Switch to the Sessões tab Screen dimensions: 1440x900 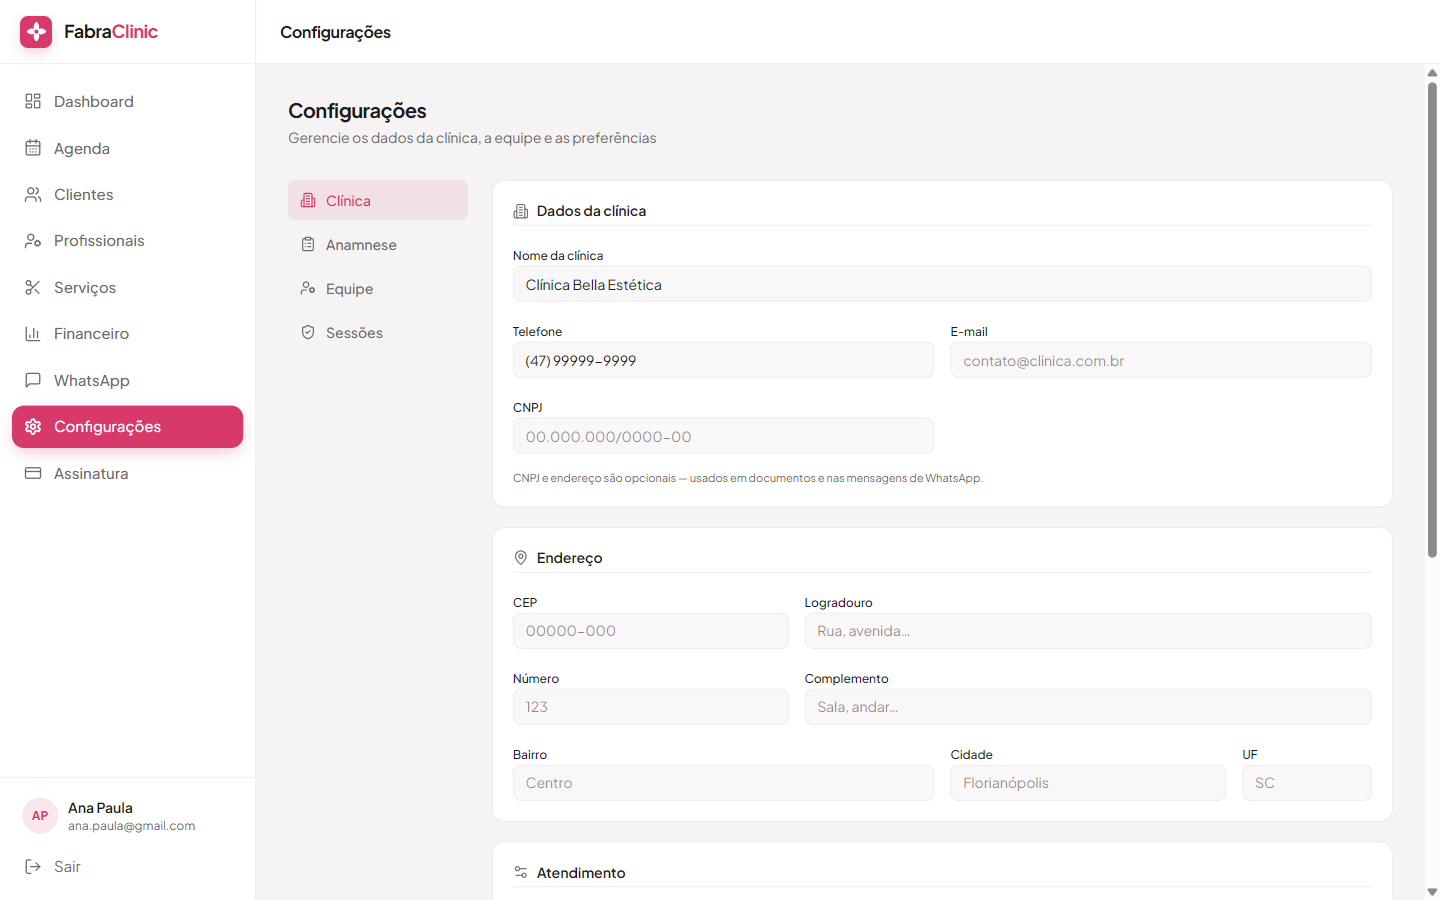pyautogui.click(x=378, y=332)
